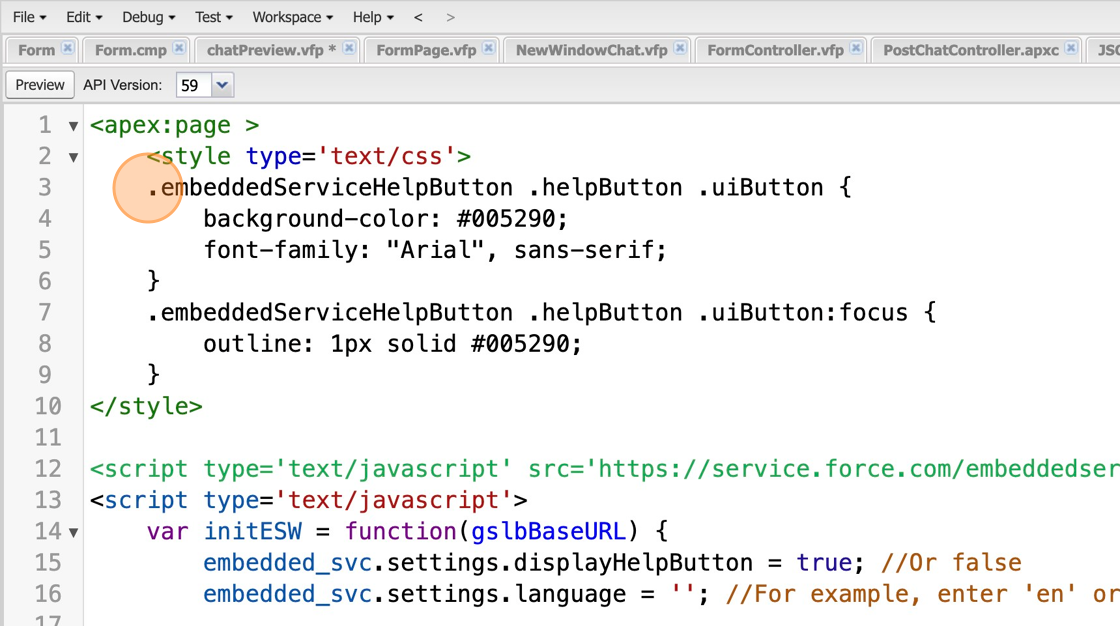This screenshot has width=1120, height=626.
Task: Collapse the style block on line 2
Action: 73,157
